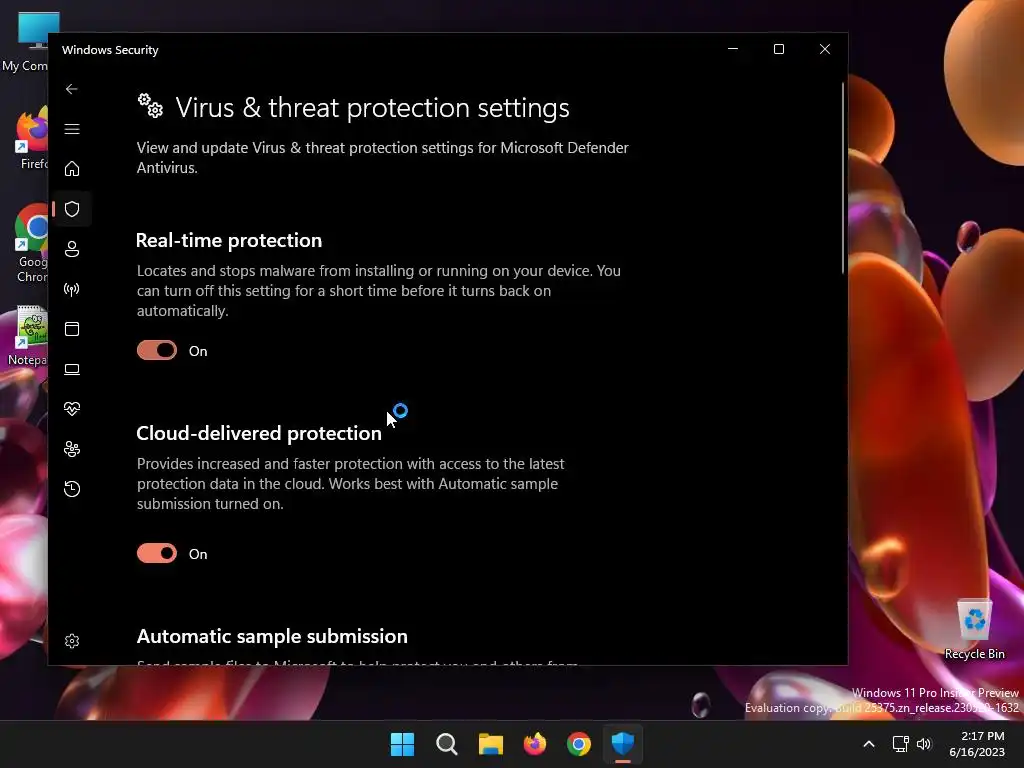The image size is (1024, 768).
Task: Turn off Real-time protection toggle
Action: 157,351
